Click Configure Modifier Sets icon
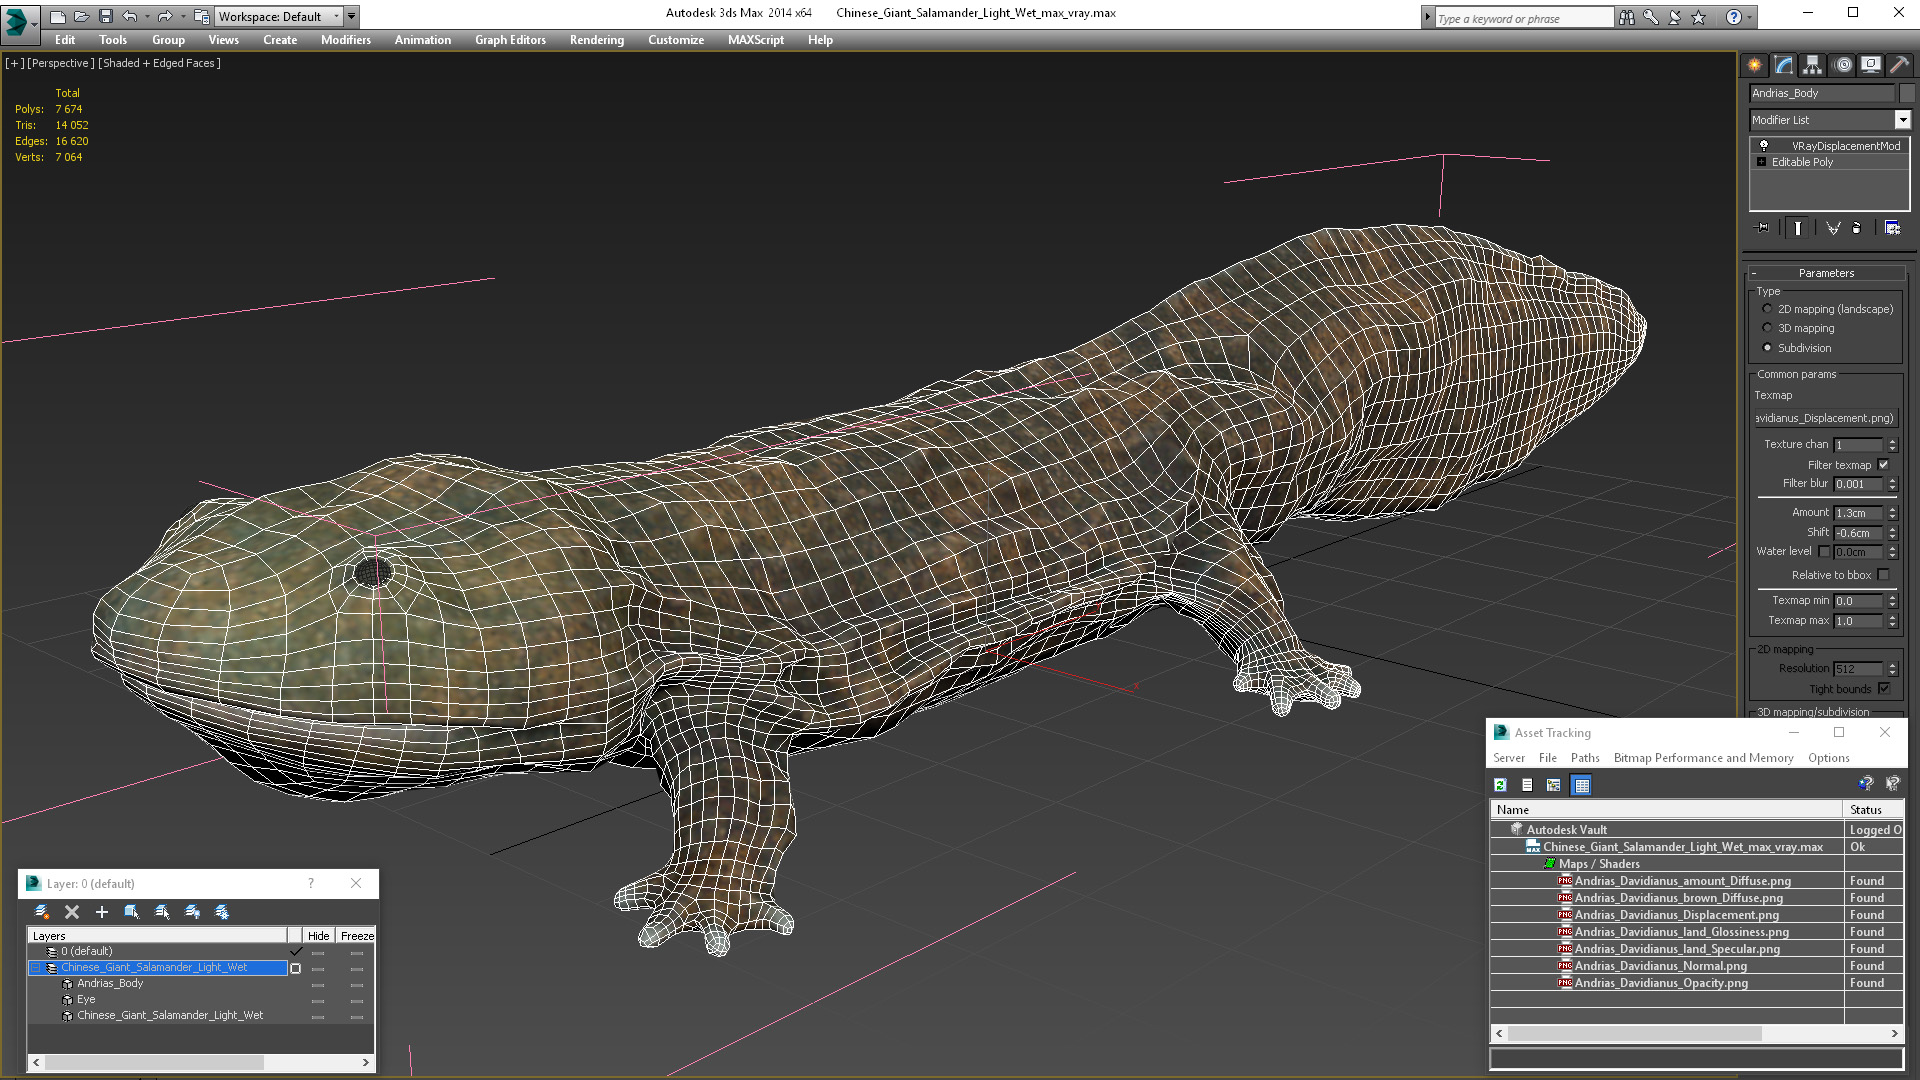This screenshot has width=1920, height=1080. click(x=1892, y=228)
